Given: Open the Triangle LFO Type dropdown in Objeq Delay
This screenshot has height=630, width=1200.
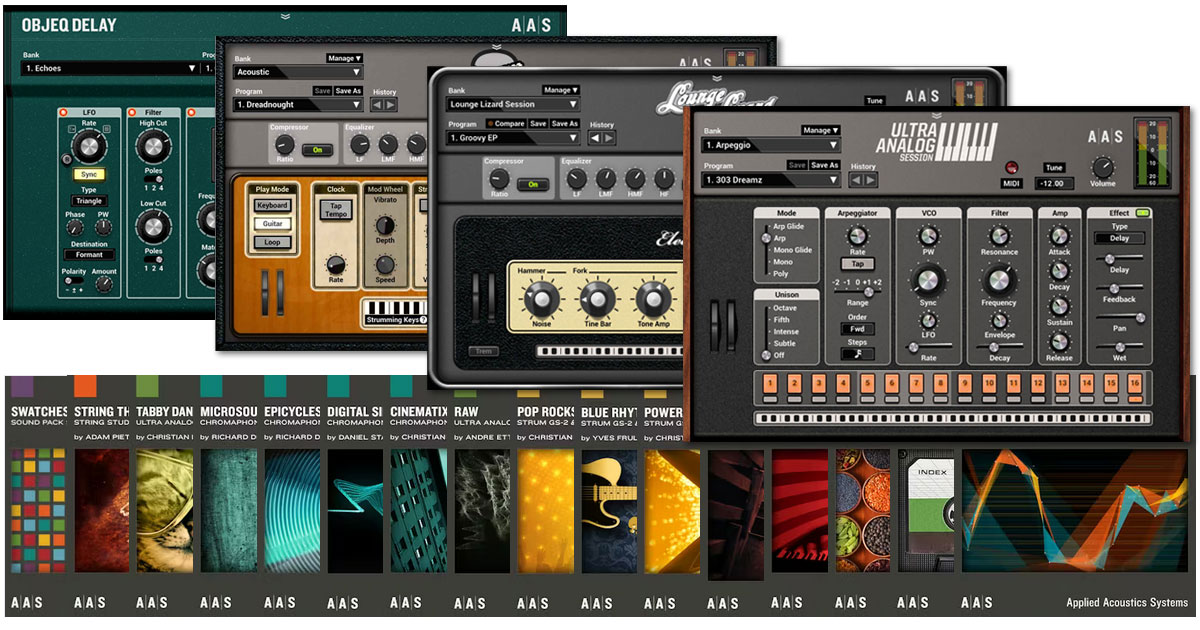Looking at the screenshot, I should tap(89, 201).
